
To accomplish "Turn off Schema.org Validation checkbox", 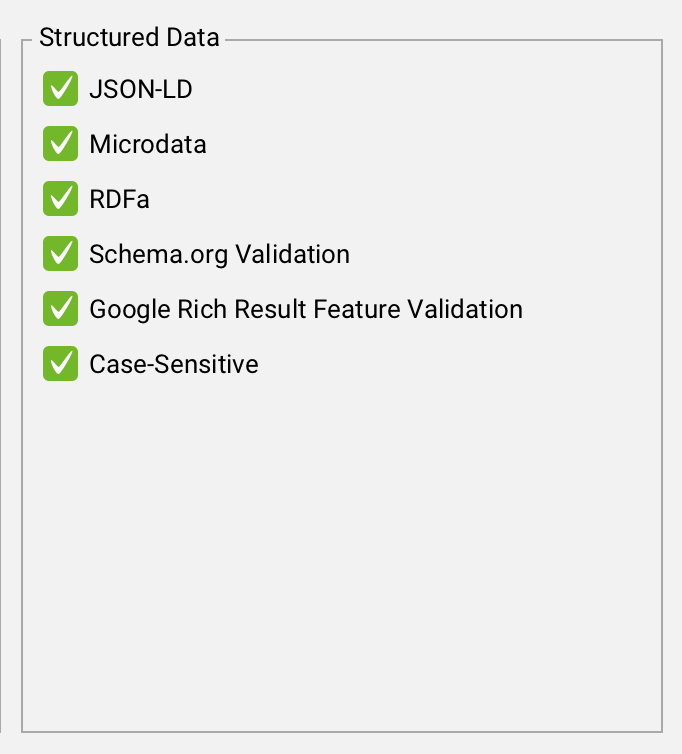I will click(61, 254).
